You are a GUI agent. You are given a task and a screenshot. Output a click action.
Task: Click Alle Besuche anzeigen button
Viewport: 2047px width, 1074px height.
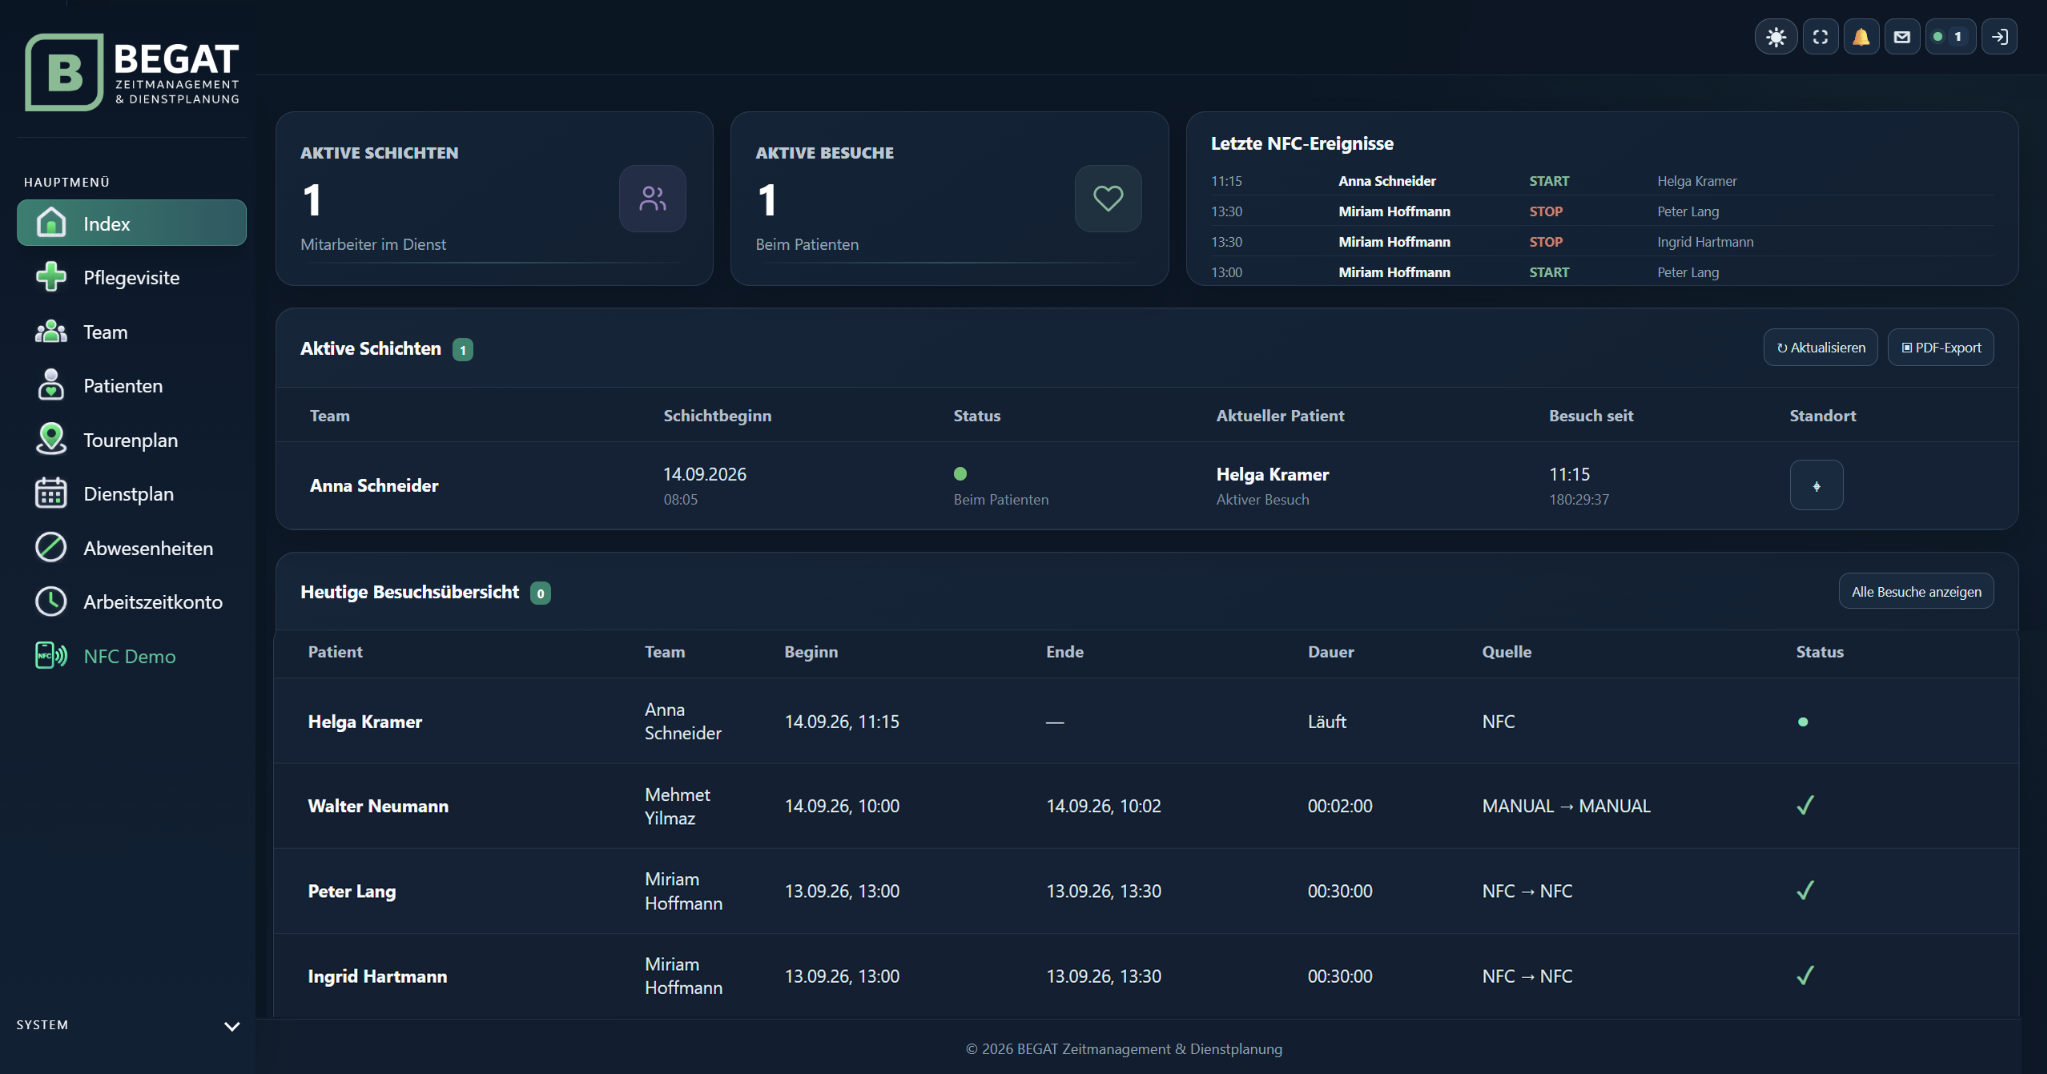coord(1916,591)
